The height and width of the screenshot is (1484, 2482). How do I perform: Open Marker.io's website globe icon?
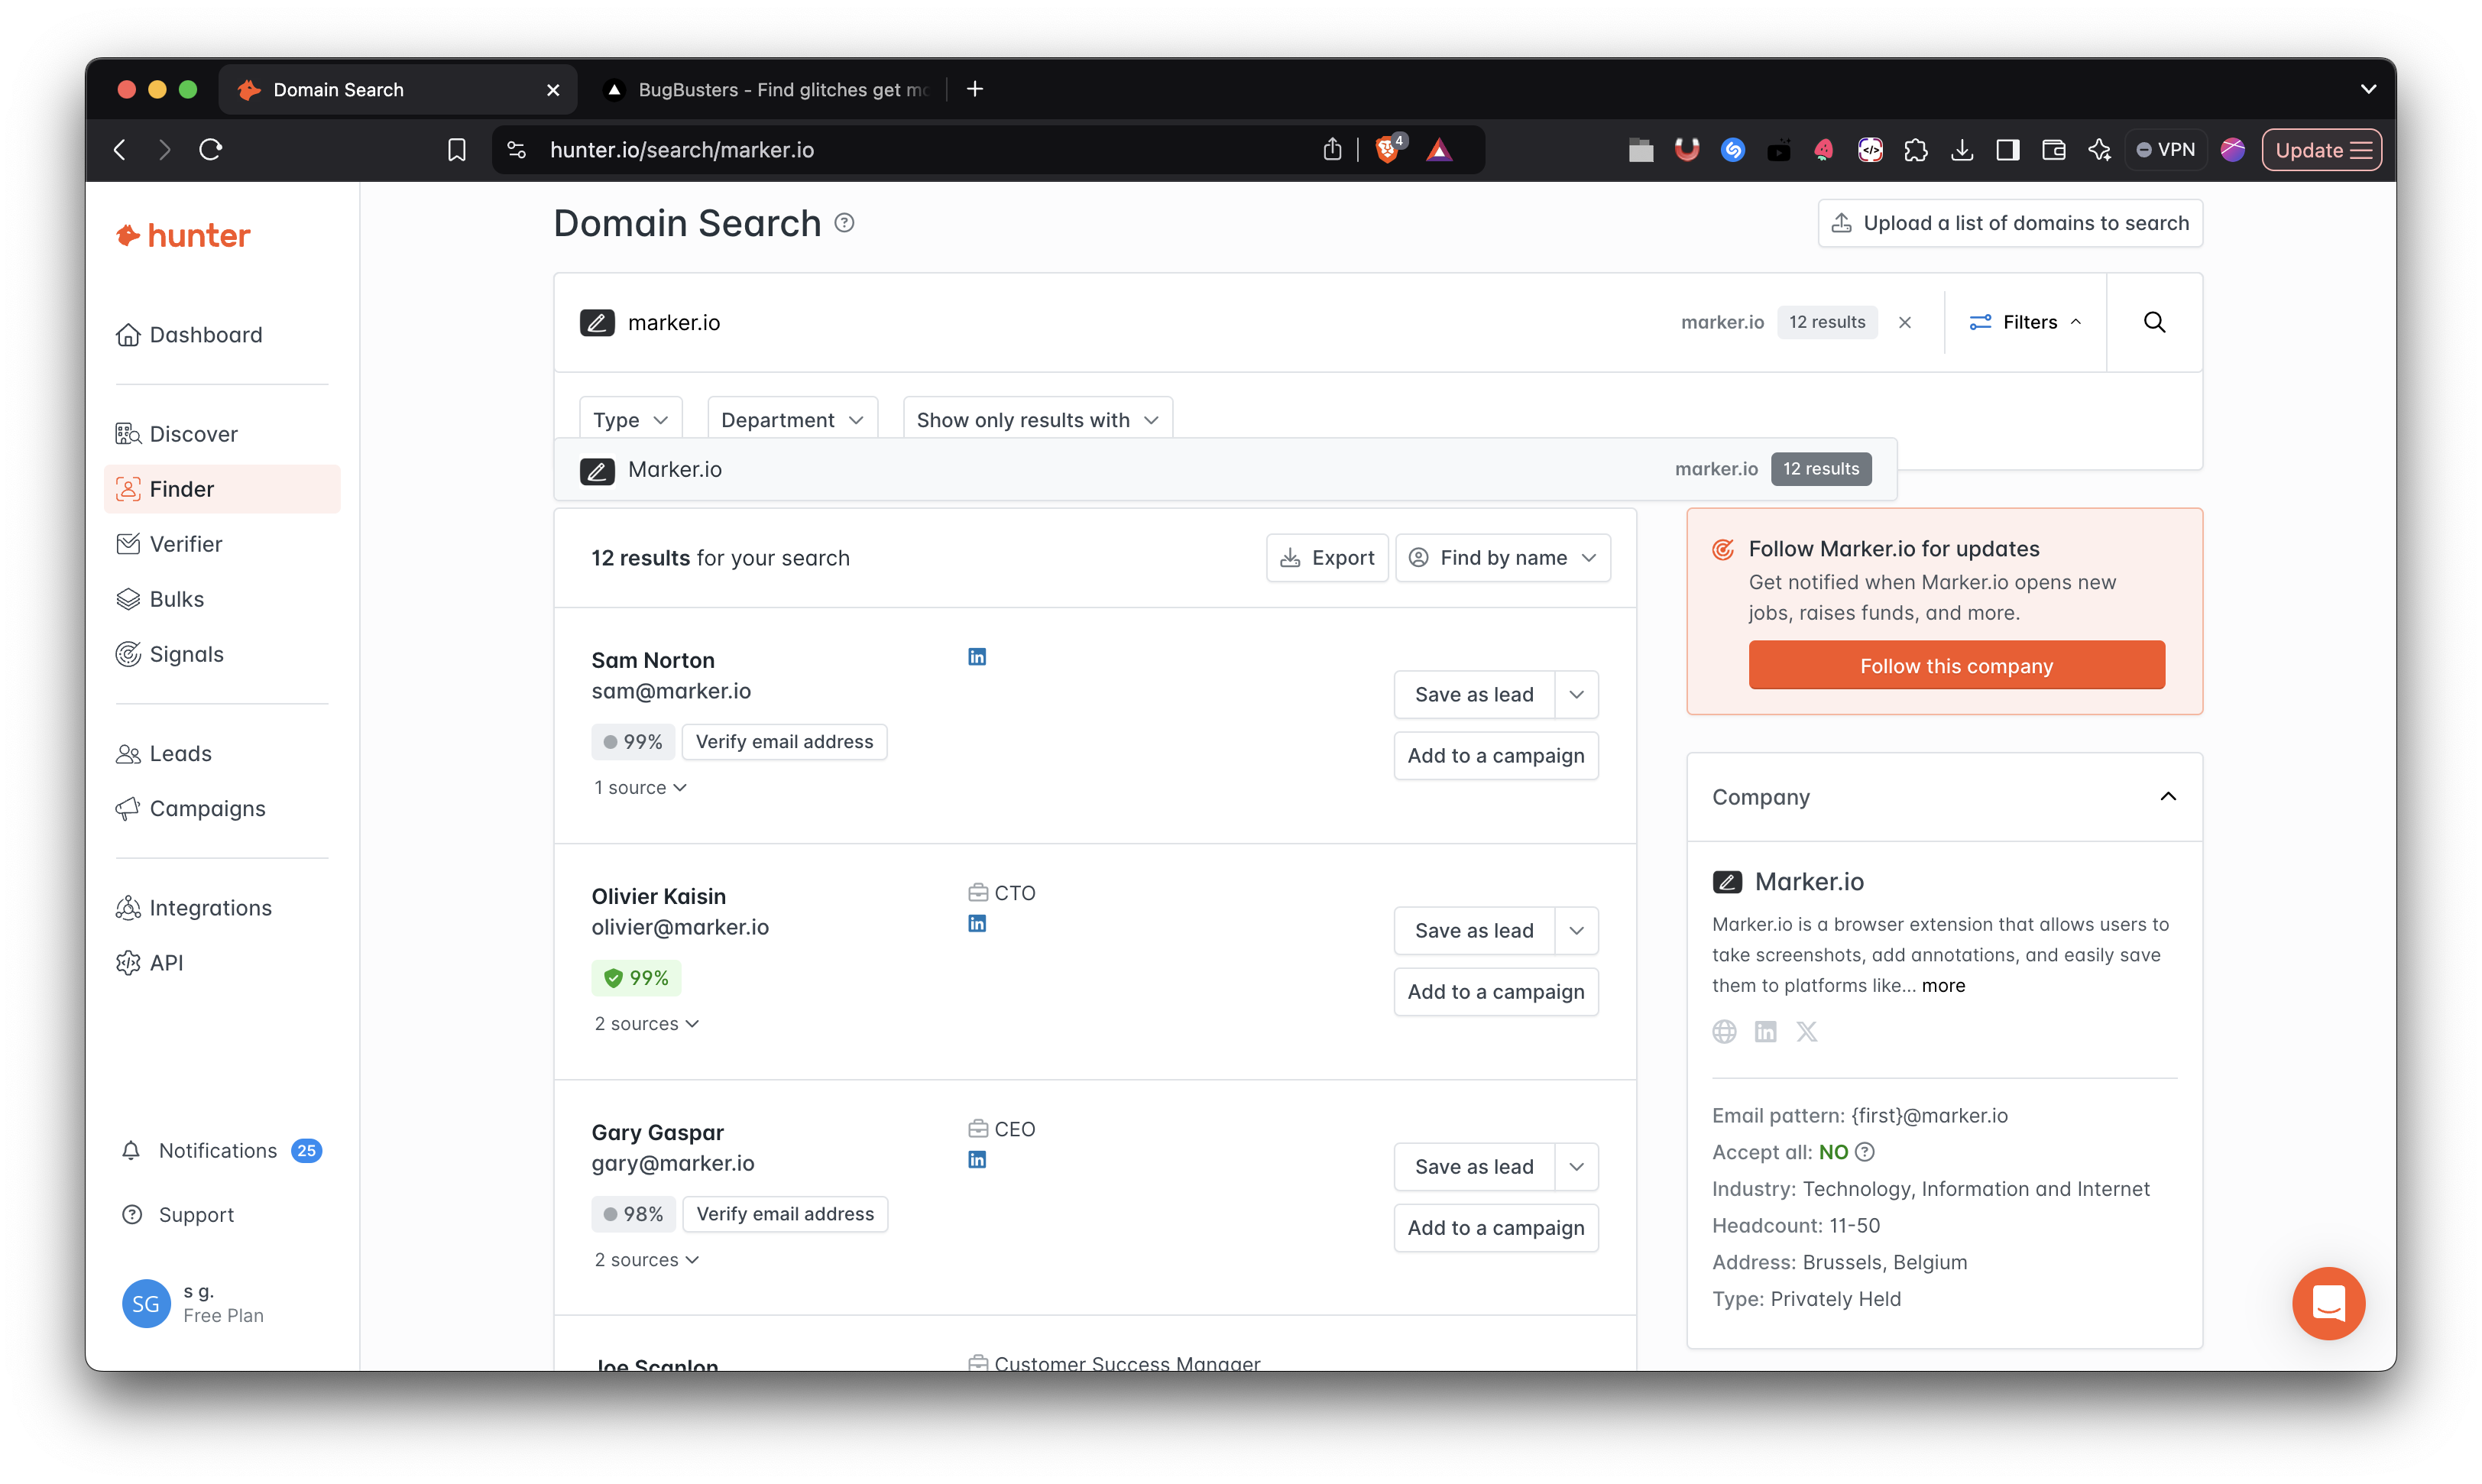1724,1031
